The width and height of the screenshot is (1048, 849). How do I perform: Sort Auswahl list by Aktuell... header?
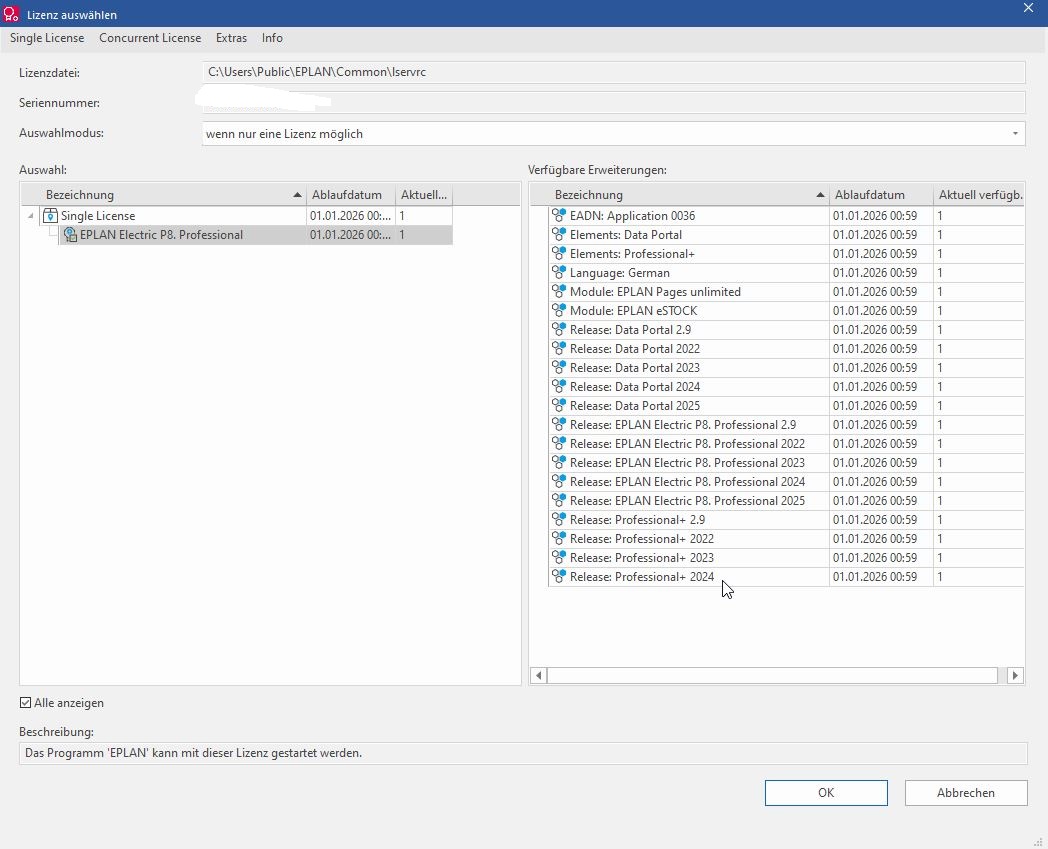point(424,195)
